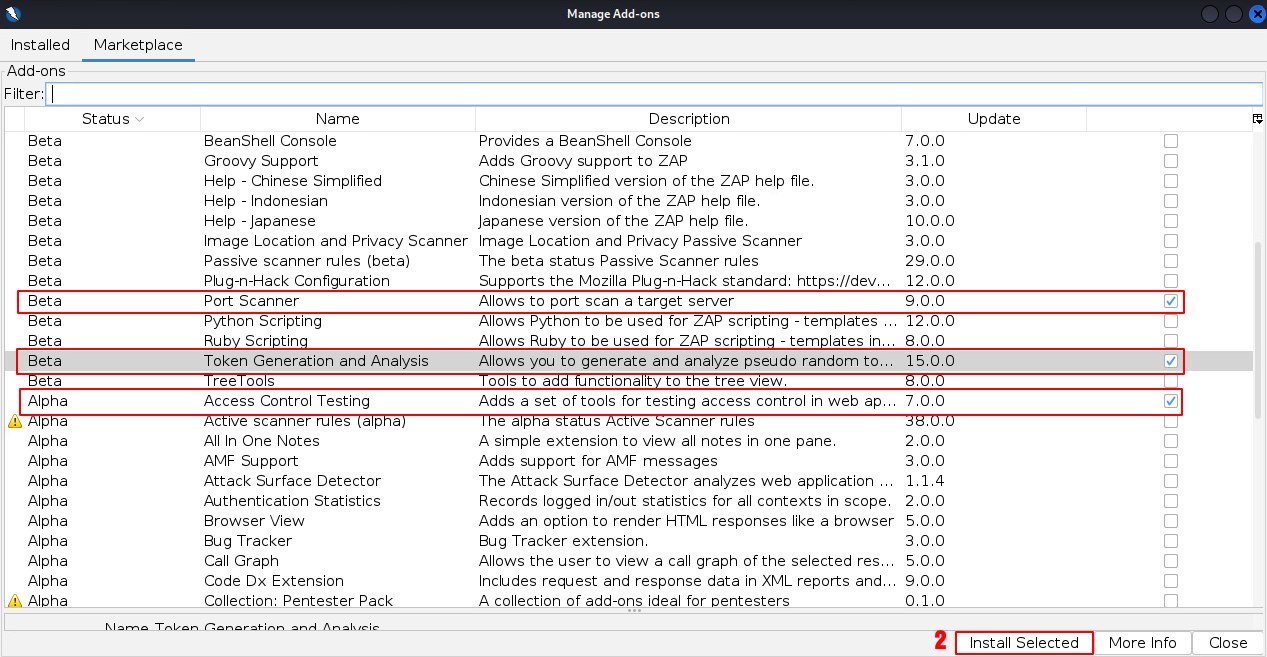Tick the Python Scripting checkbox

[x=1170, y=321]
